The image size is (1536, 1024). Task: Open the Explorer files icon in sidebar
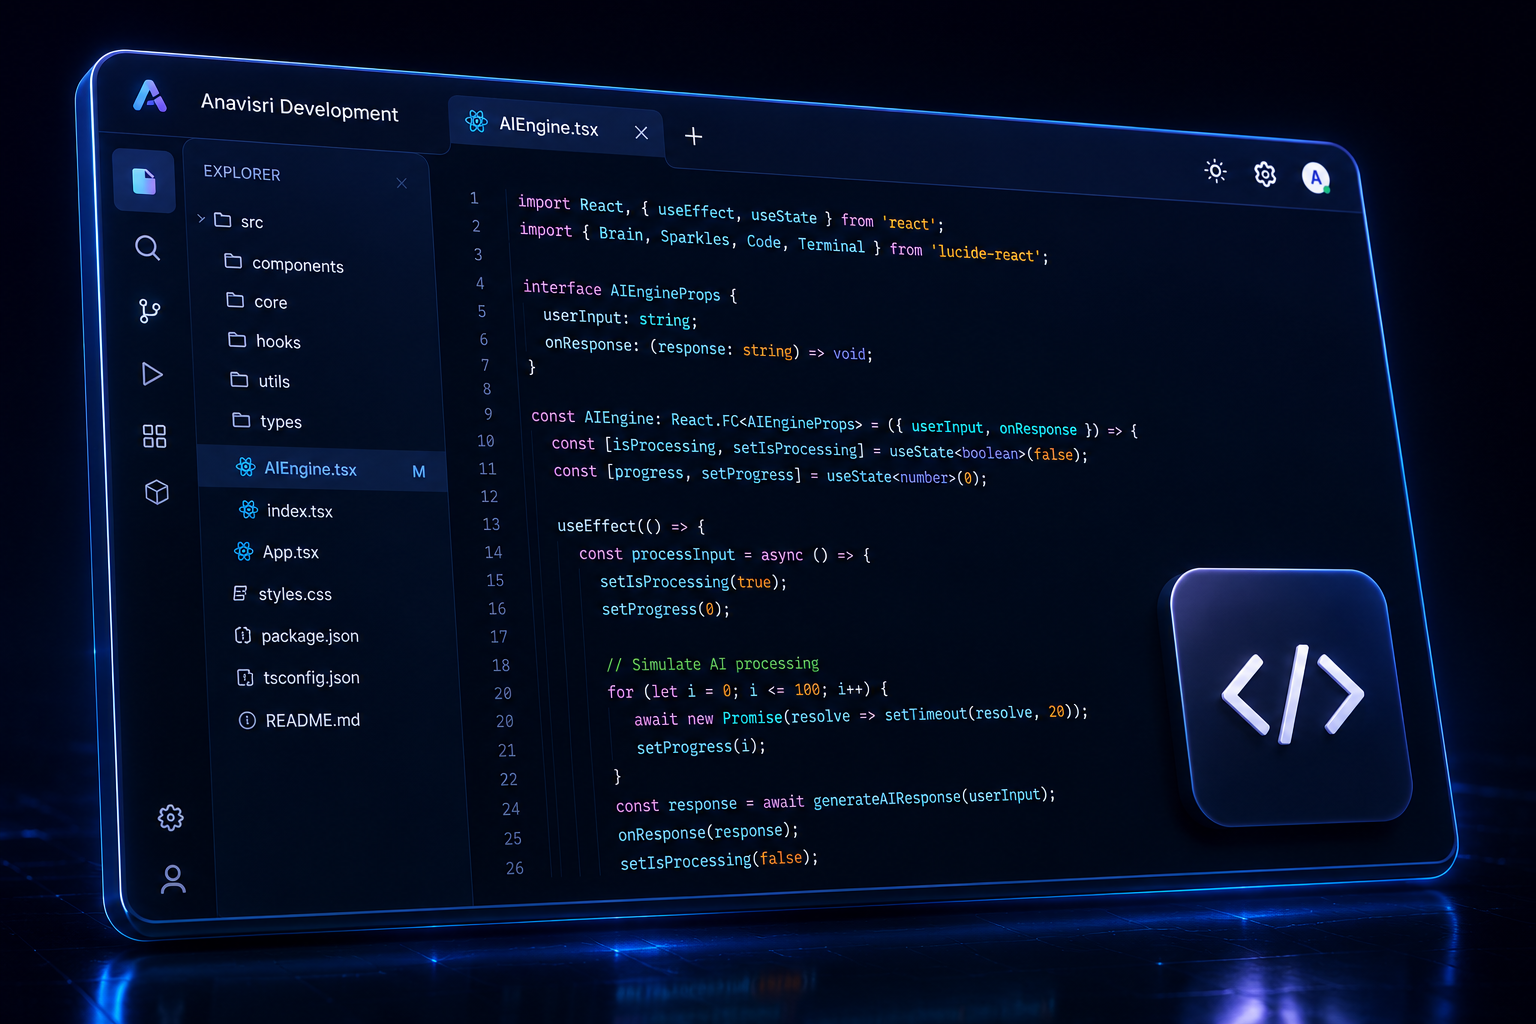144,181
